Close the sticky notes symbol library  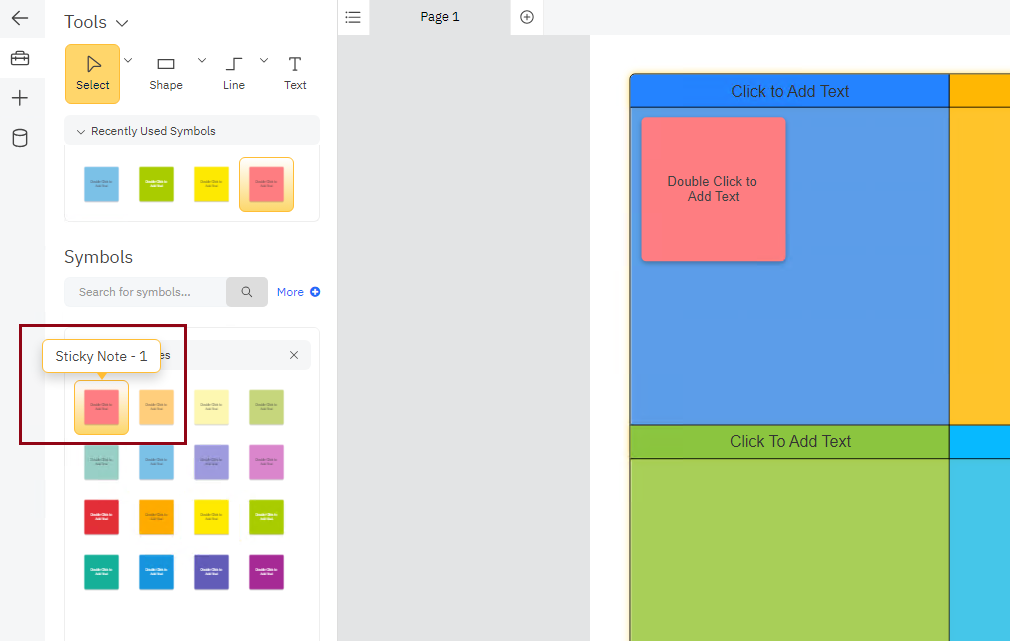click(294, 355)
